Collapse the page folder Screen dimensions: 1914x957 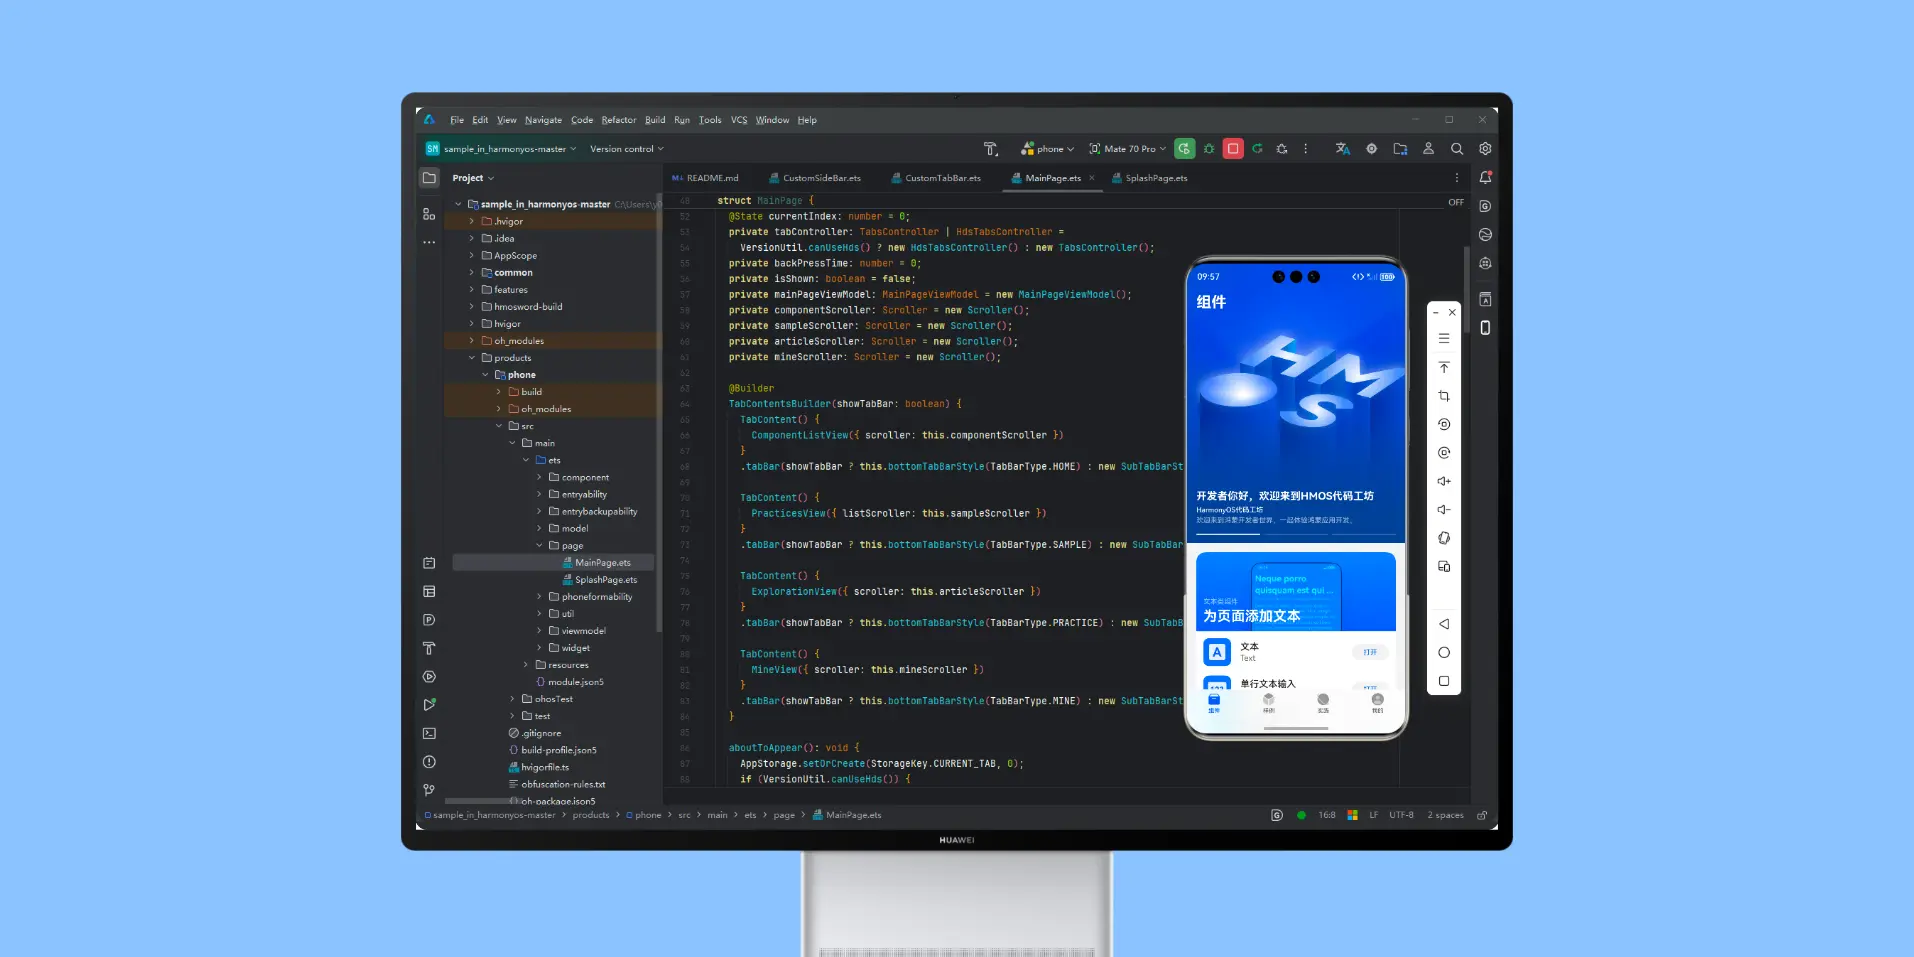click(x=539, y=546)
